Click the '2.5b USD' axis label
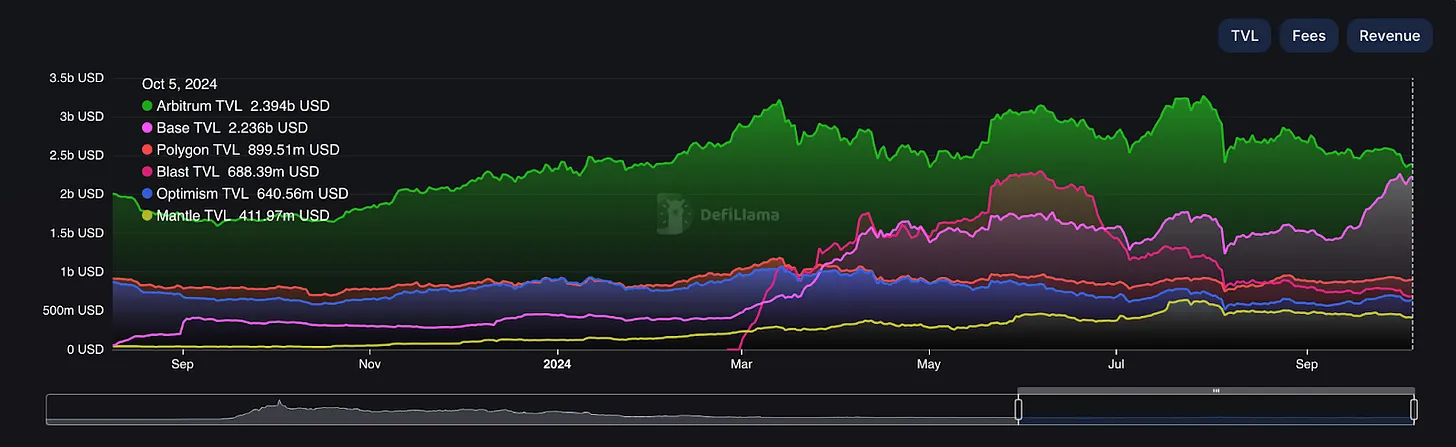The image size is (1456, 447). point(76,155)
